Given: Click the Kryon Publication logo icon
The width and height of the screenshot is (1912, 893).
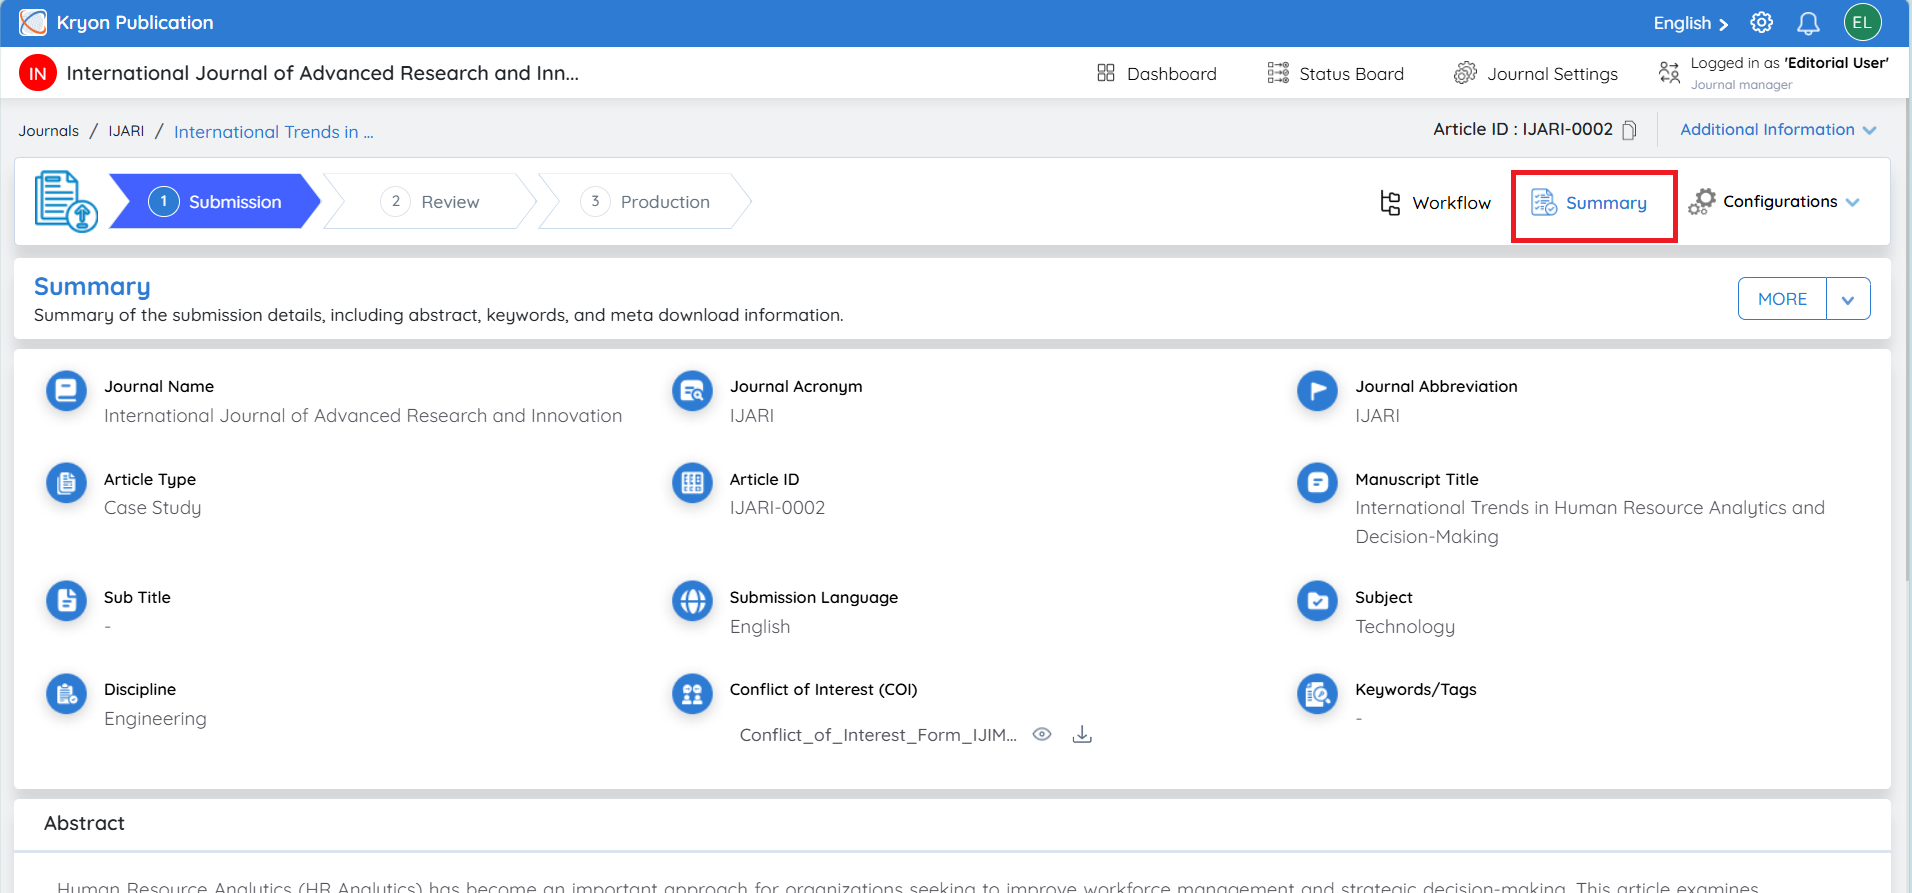Looking at the screenshot, I should click(33, 22).
